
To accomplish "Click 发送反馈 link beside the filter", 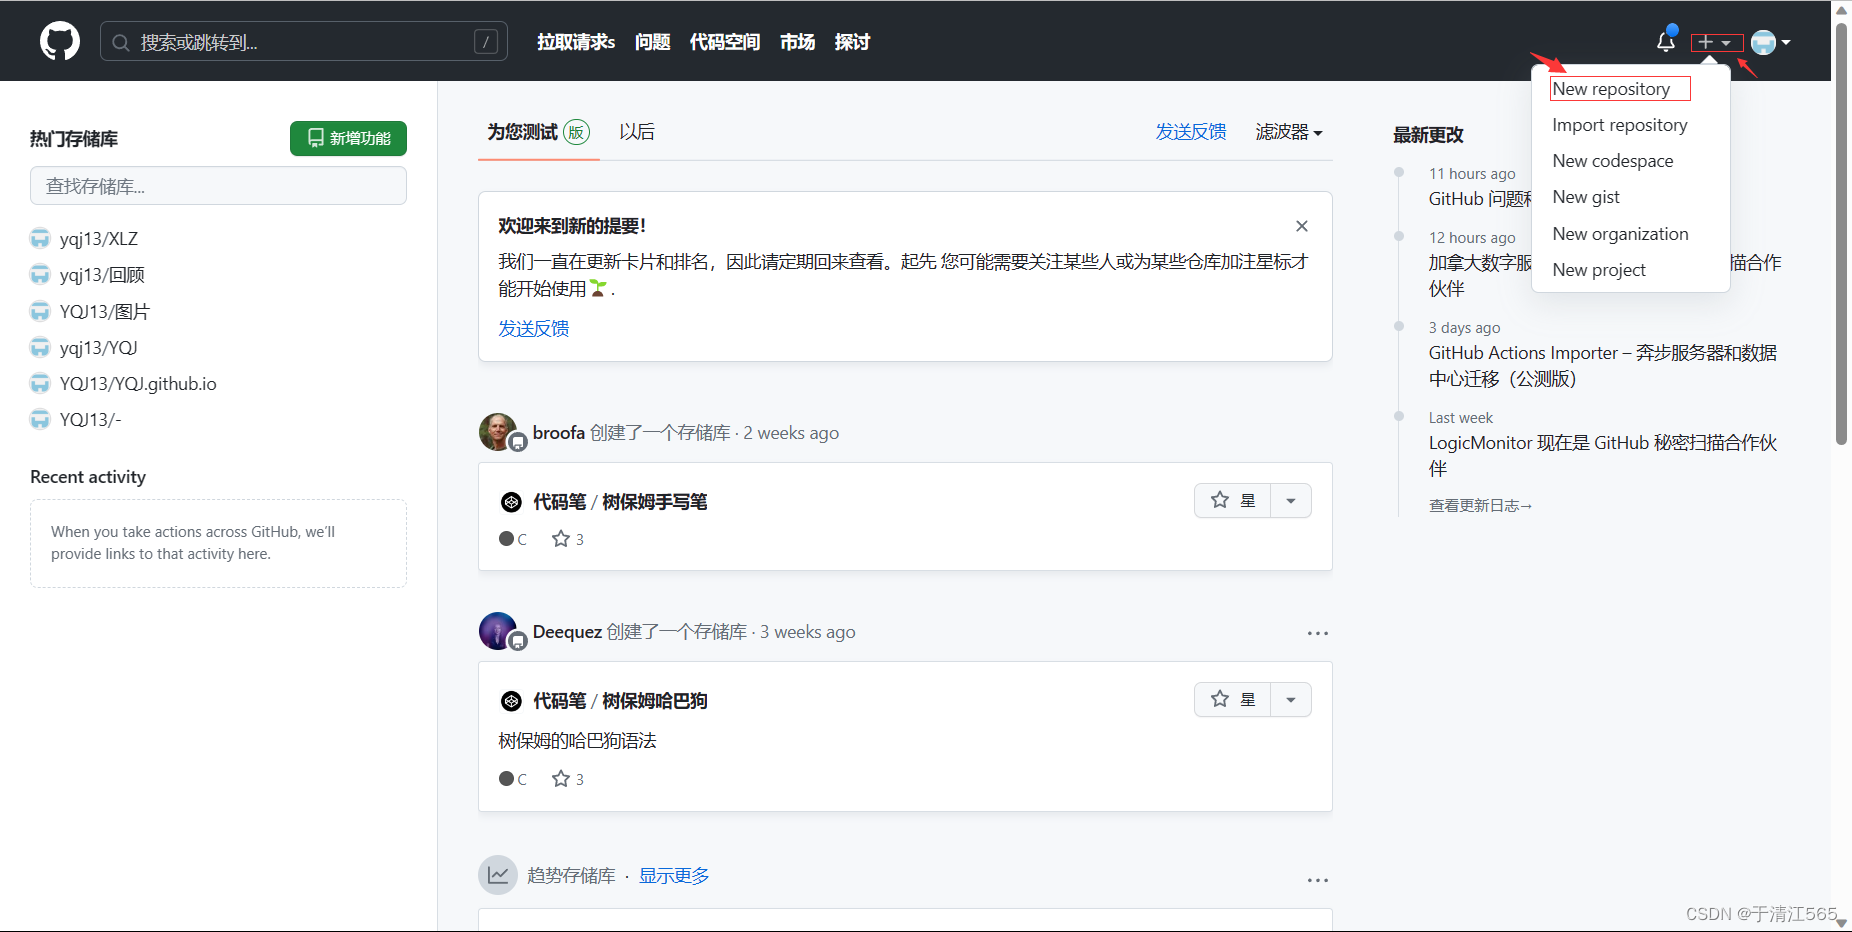I will pos(1191,132).
